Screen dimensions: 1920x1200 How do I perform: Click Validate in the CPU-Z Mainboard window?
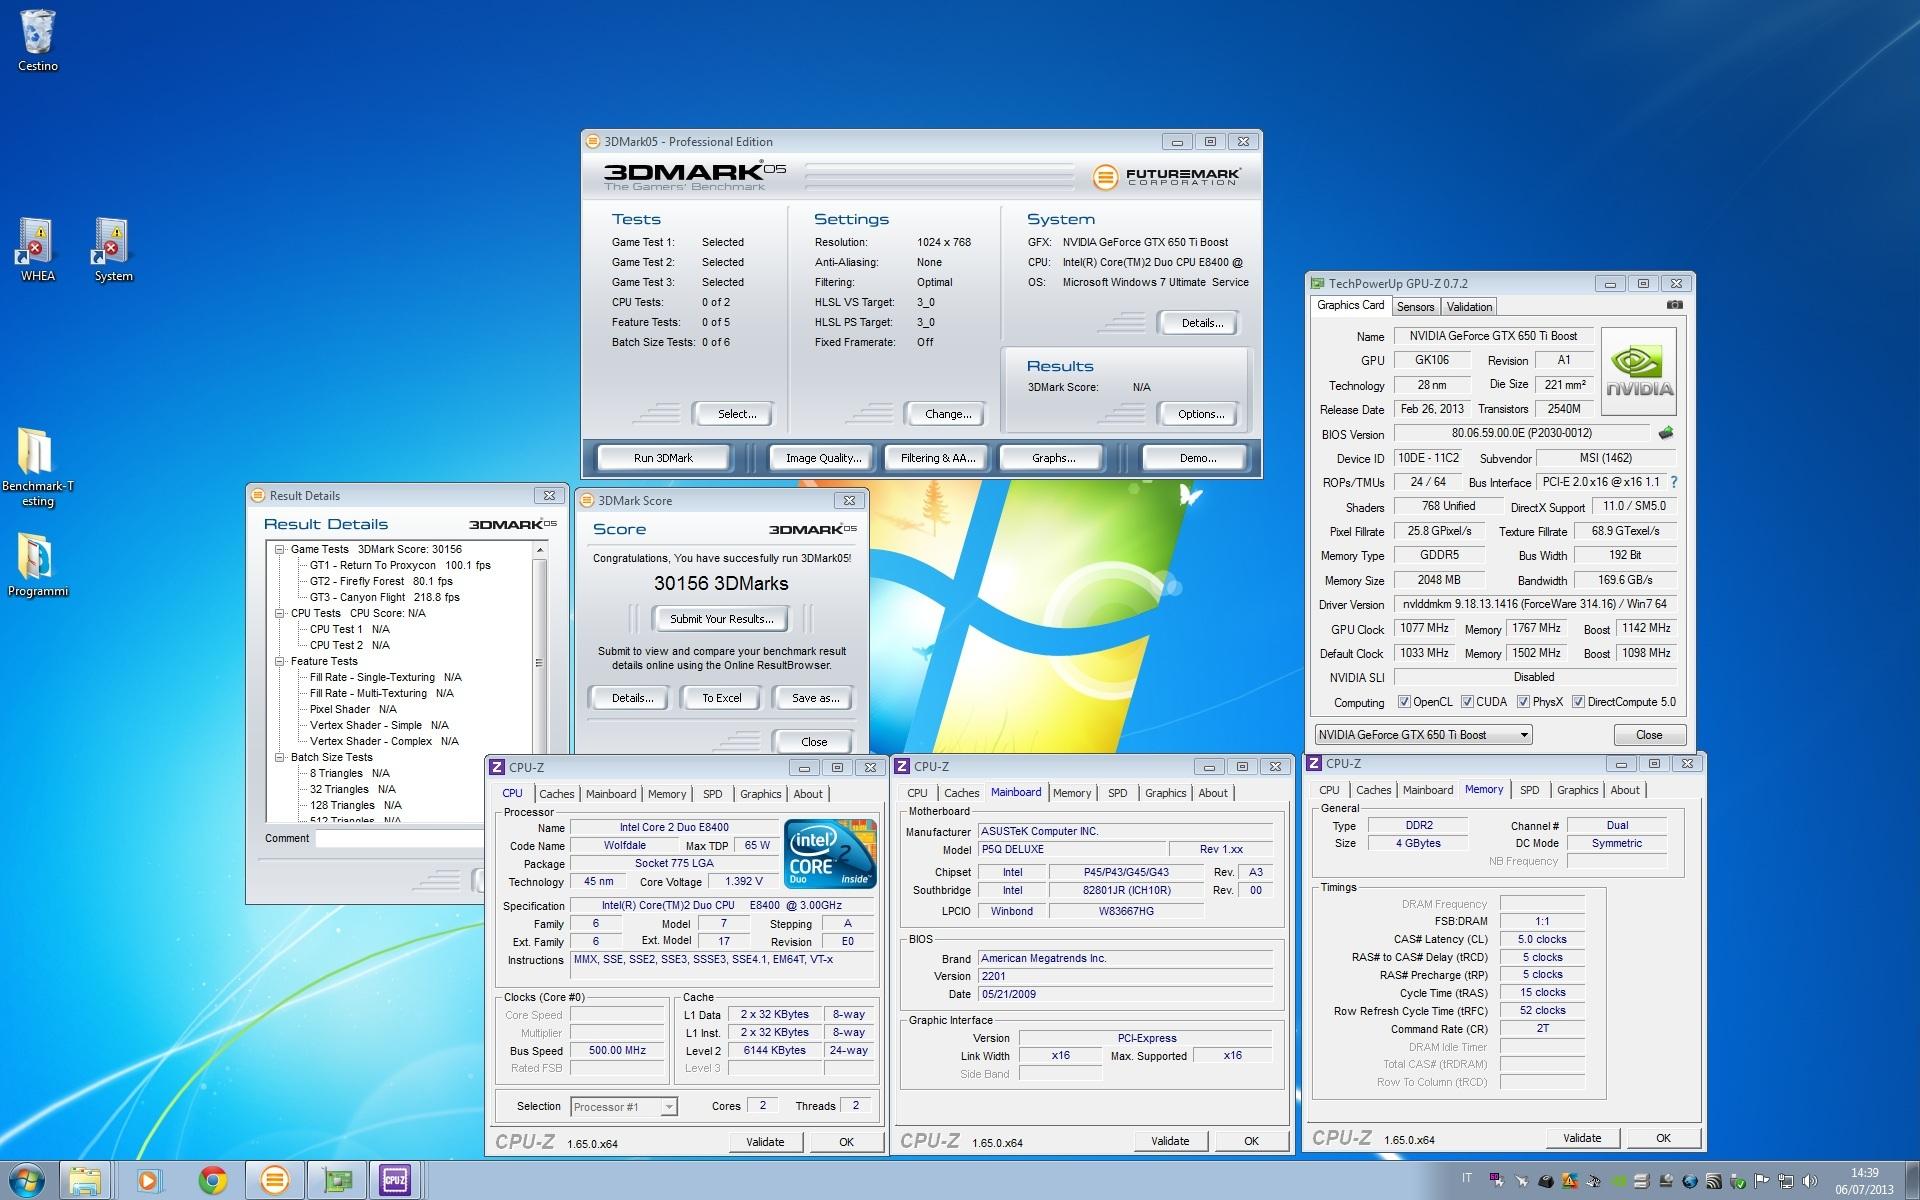click(1170, 1141)
